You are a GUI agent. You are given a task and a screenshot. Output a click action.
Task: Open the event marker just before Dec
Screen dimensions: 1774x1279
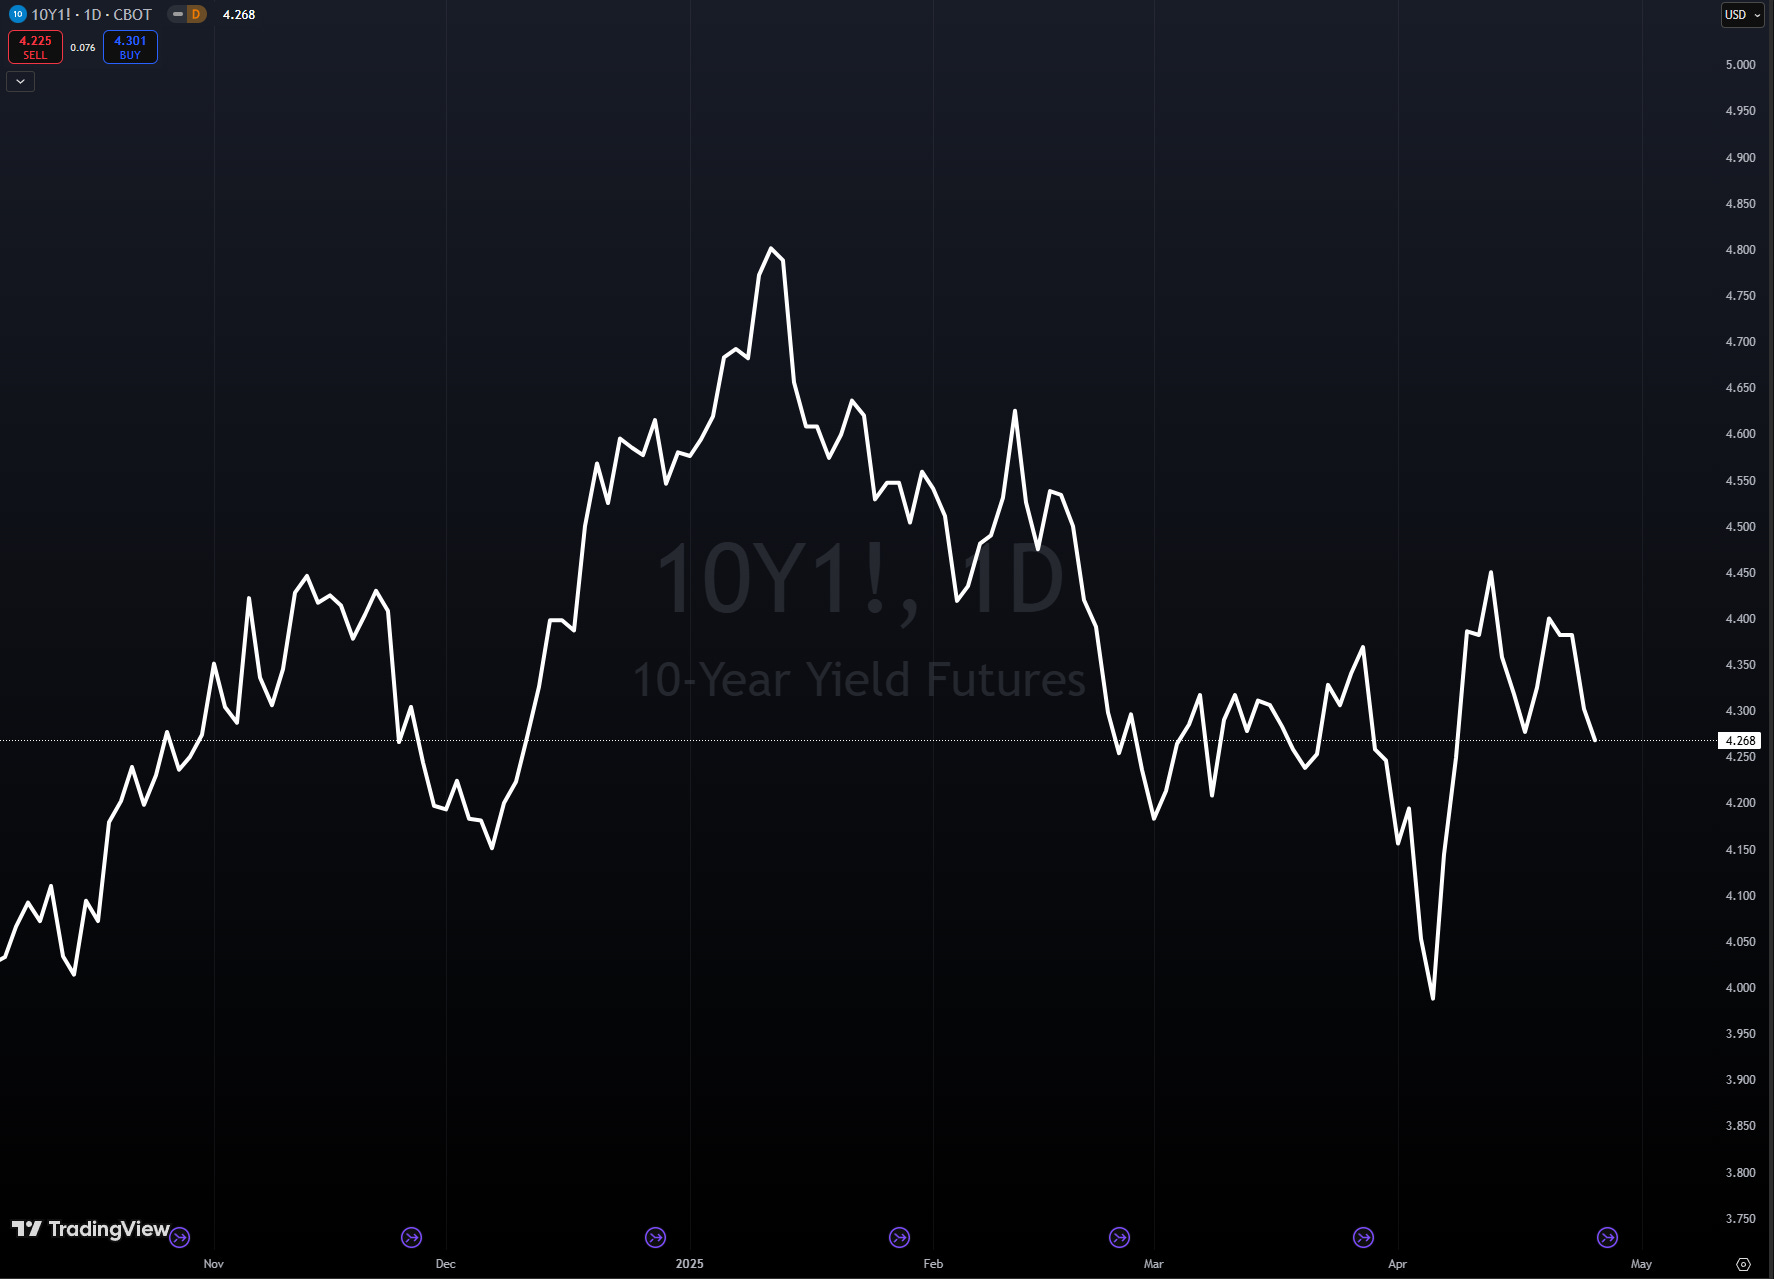pyautogui.click(x=412, y=1238)
